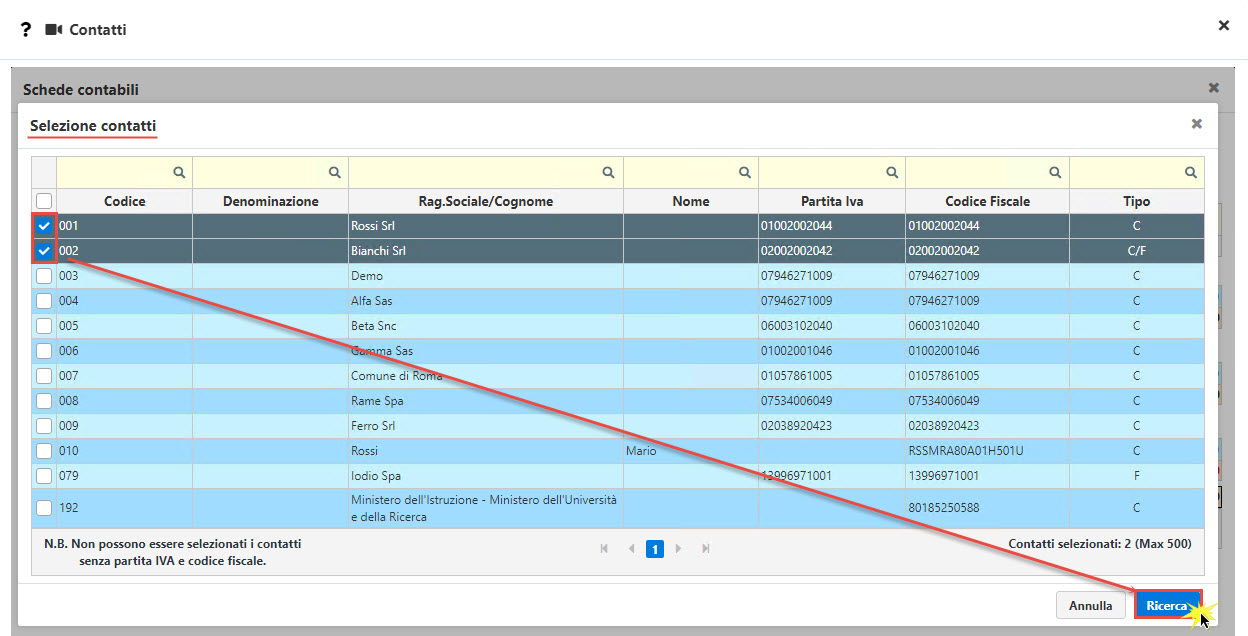Click search icon in Partita Iva filter
Image resolution: width=1248 pixels, height=636 pixels.
(892, 172)
